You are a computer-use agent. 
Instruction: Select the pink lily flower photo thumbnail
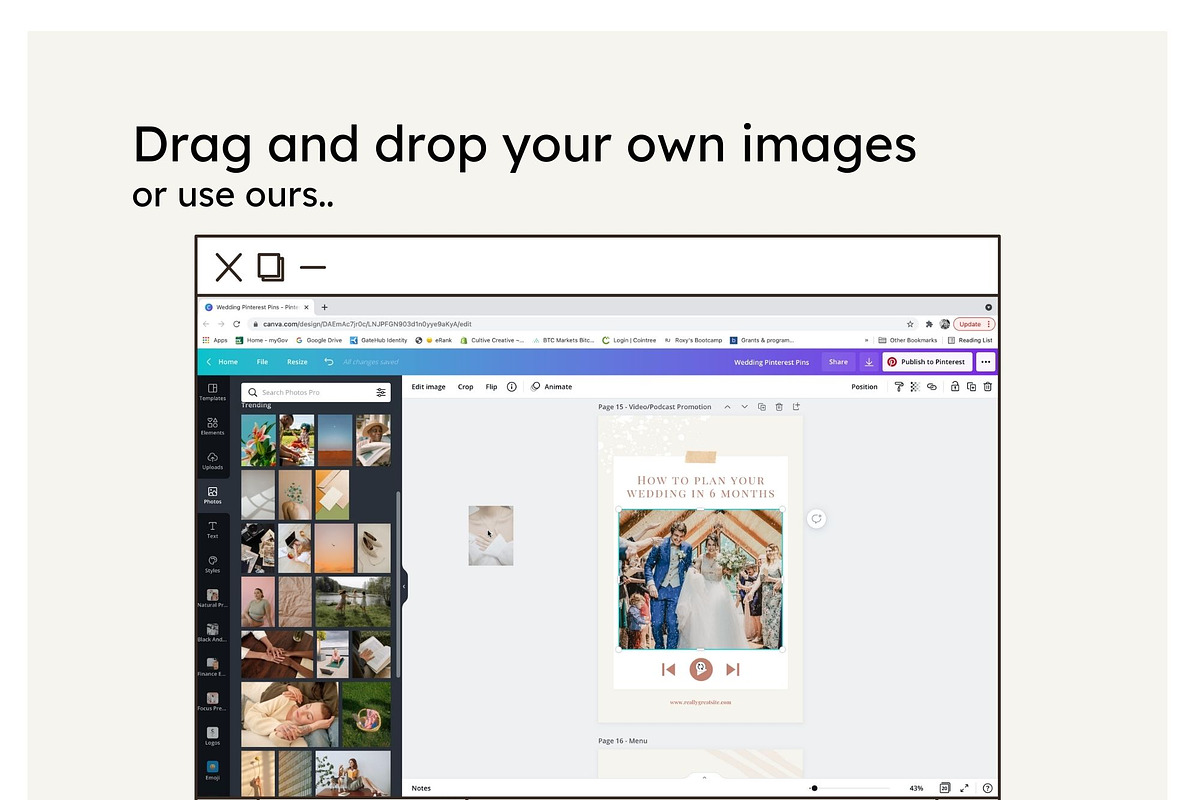[x=258, y=440]
